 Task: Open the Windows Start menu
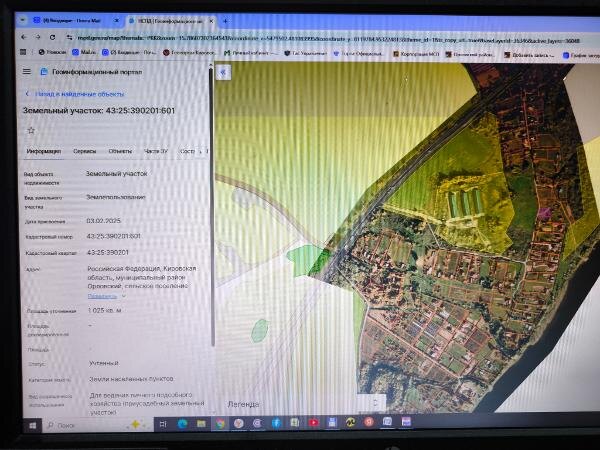coord(33,425)
